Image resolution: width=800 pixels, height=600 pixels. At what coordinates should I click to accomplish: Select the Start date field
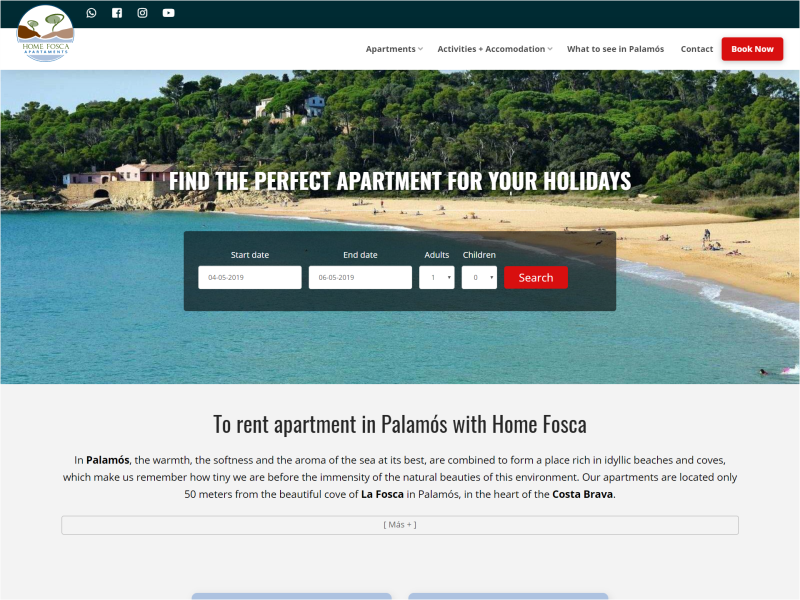coord(250,278)
